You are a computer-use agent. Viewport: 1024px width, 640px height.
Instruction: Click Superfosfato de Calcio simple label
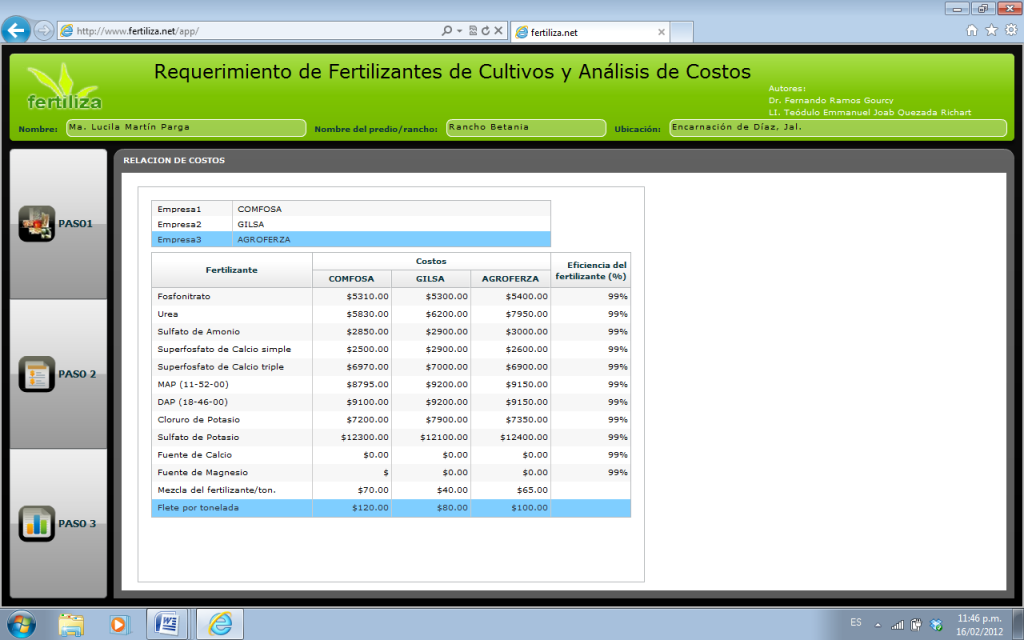224,349
